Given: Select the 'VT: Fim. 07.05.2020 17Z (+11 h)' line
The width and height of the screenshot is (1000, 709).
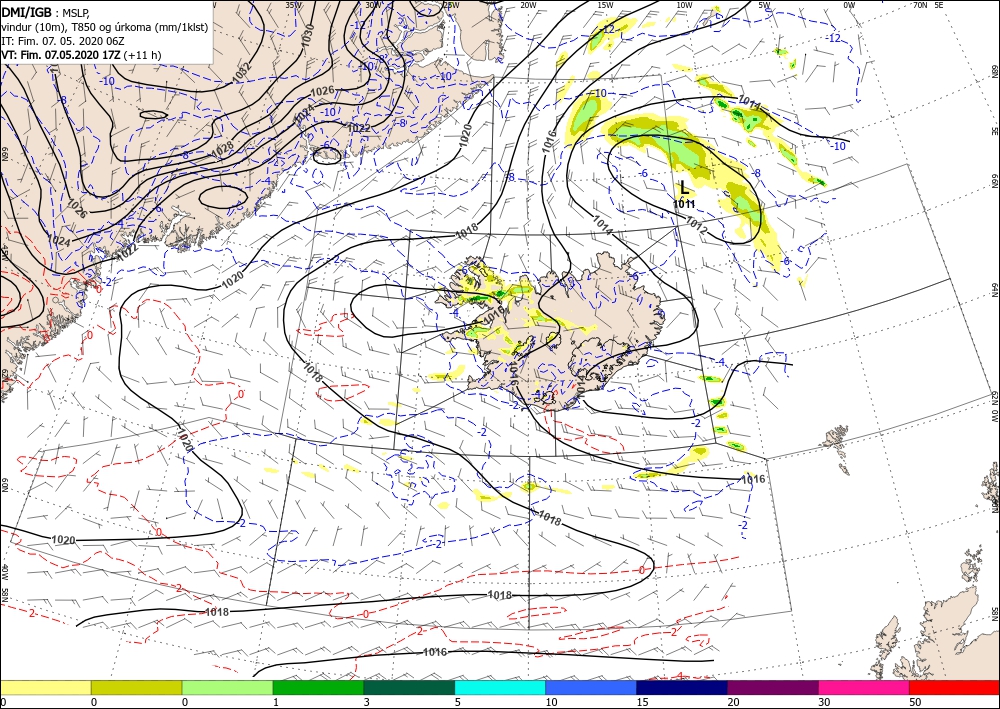Looking at the screenshot, I should [82, 55].
